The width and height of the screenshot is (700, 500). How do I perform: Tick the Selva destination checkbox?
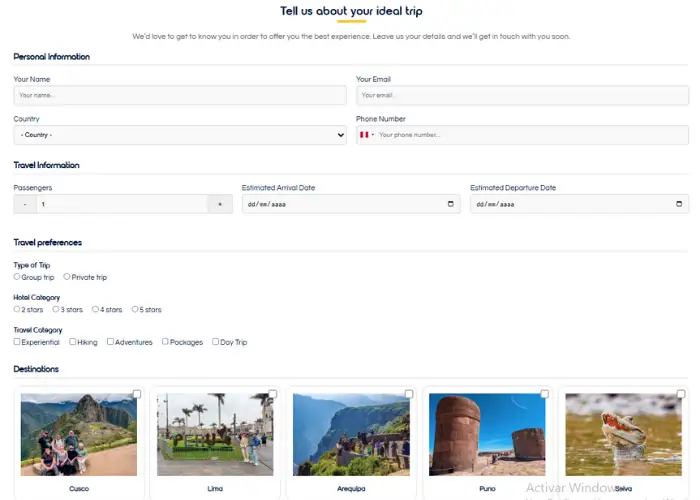point(681,394)
